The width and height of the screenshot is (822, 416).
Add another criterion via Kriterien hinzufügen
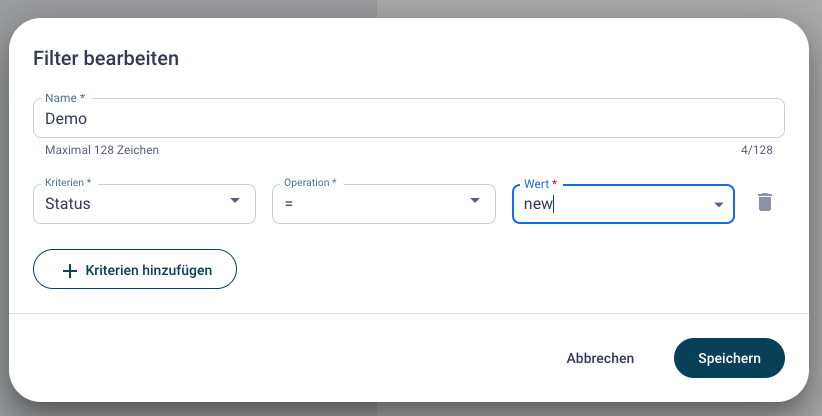click(x=135, y=269)
